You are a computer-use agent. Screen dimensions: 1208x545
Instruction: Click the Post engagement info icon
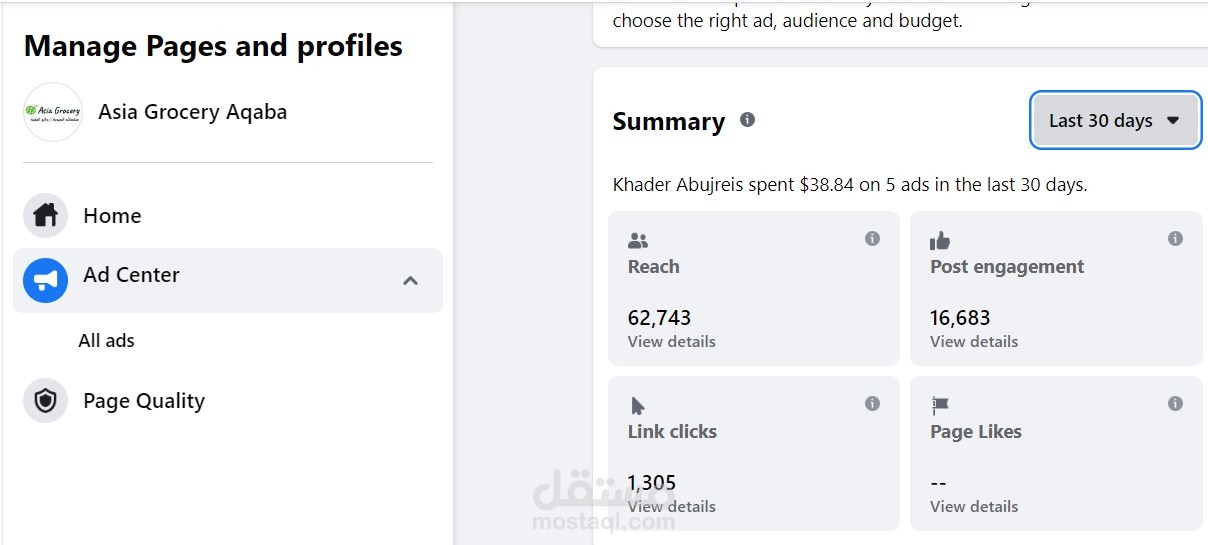point(1175,239)
